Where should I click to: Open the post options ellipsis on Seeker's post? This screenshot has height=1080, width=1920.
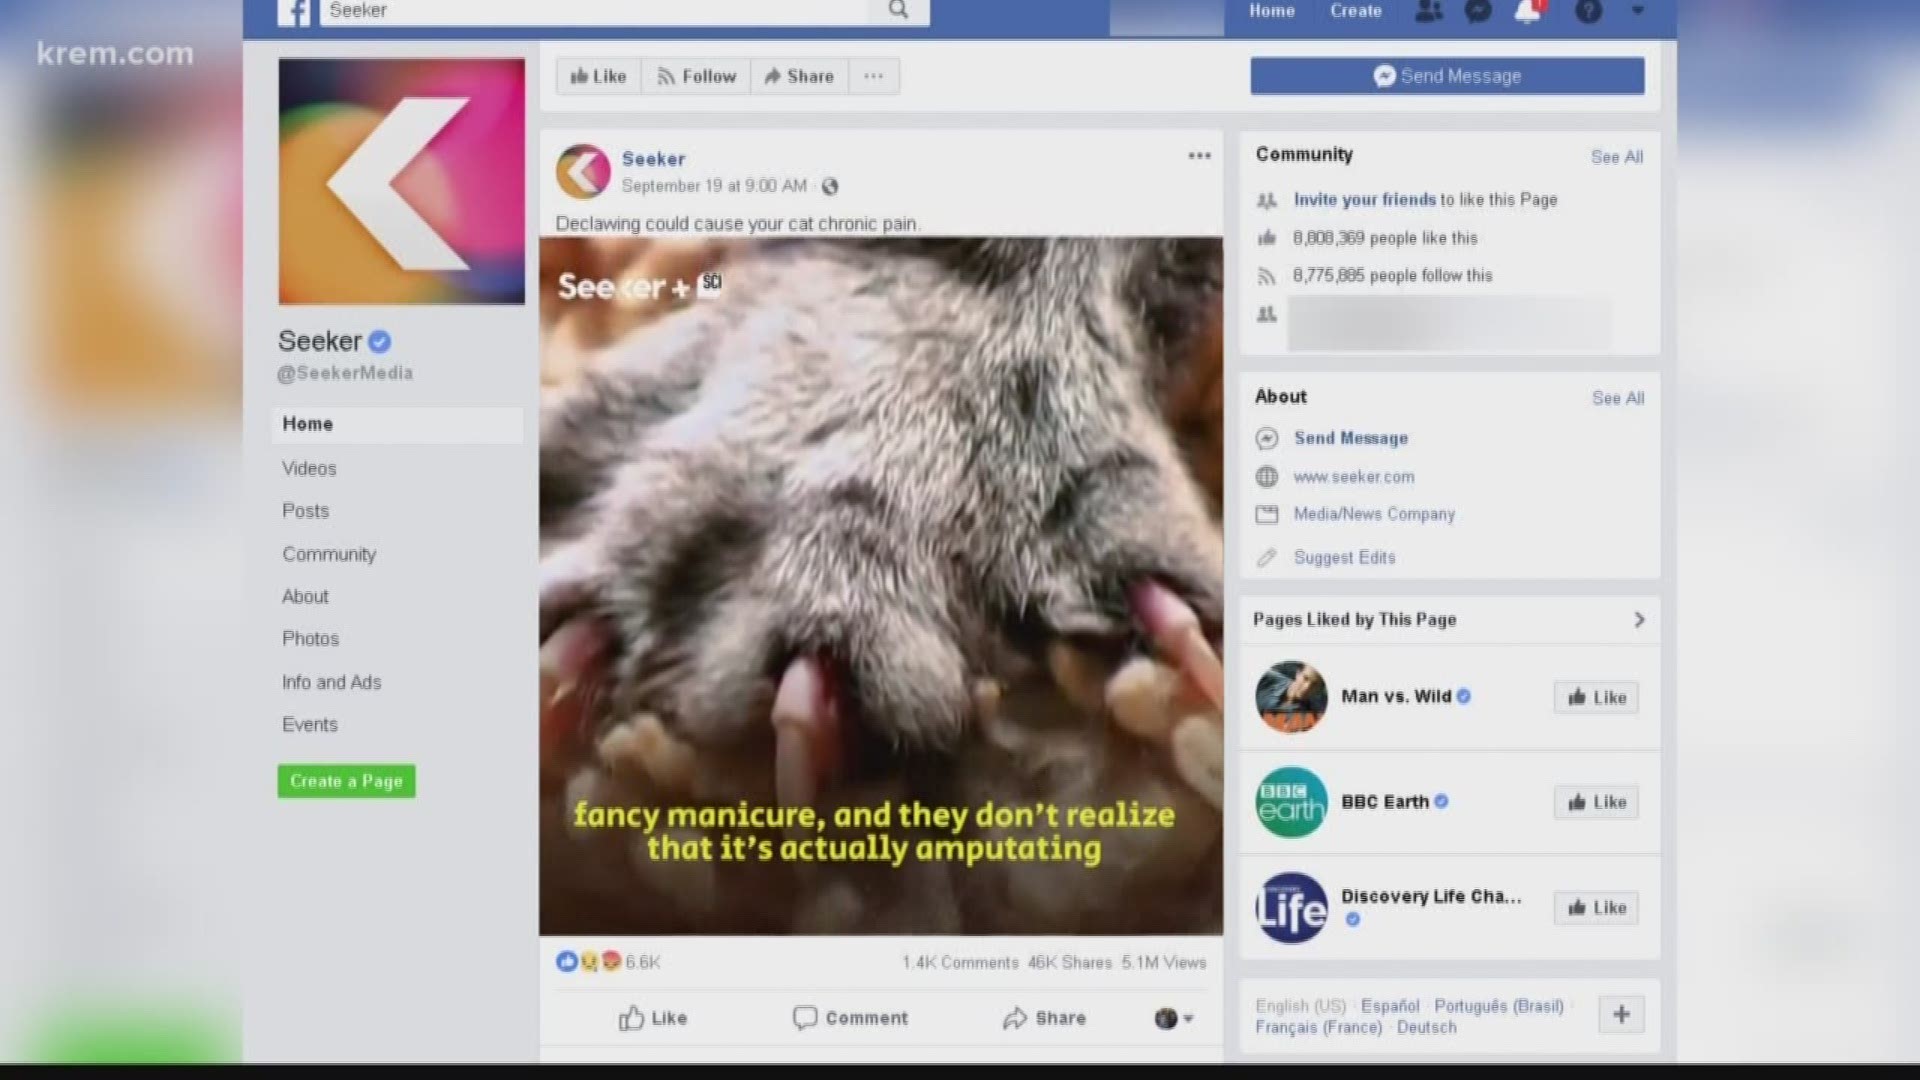[x=1198, y=155]
